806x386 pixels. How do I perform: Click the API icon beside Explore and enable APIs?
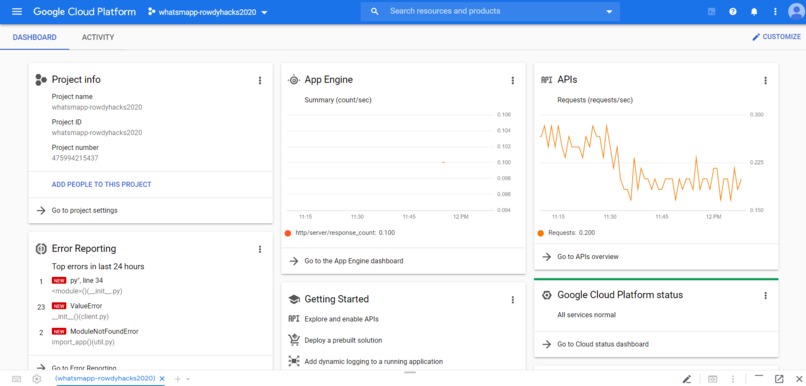tap(294, 319)
